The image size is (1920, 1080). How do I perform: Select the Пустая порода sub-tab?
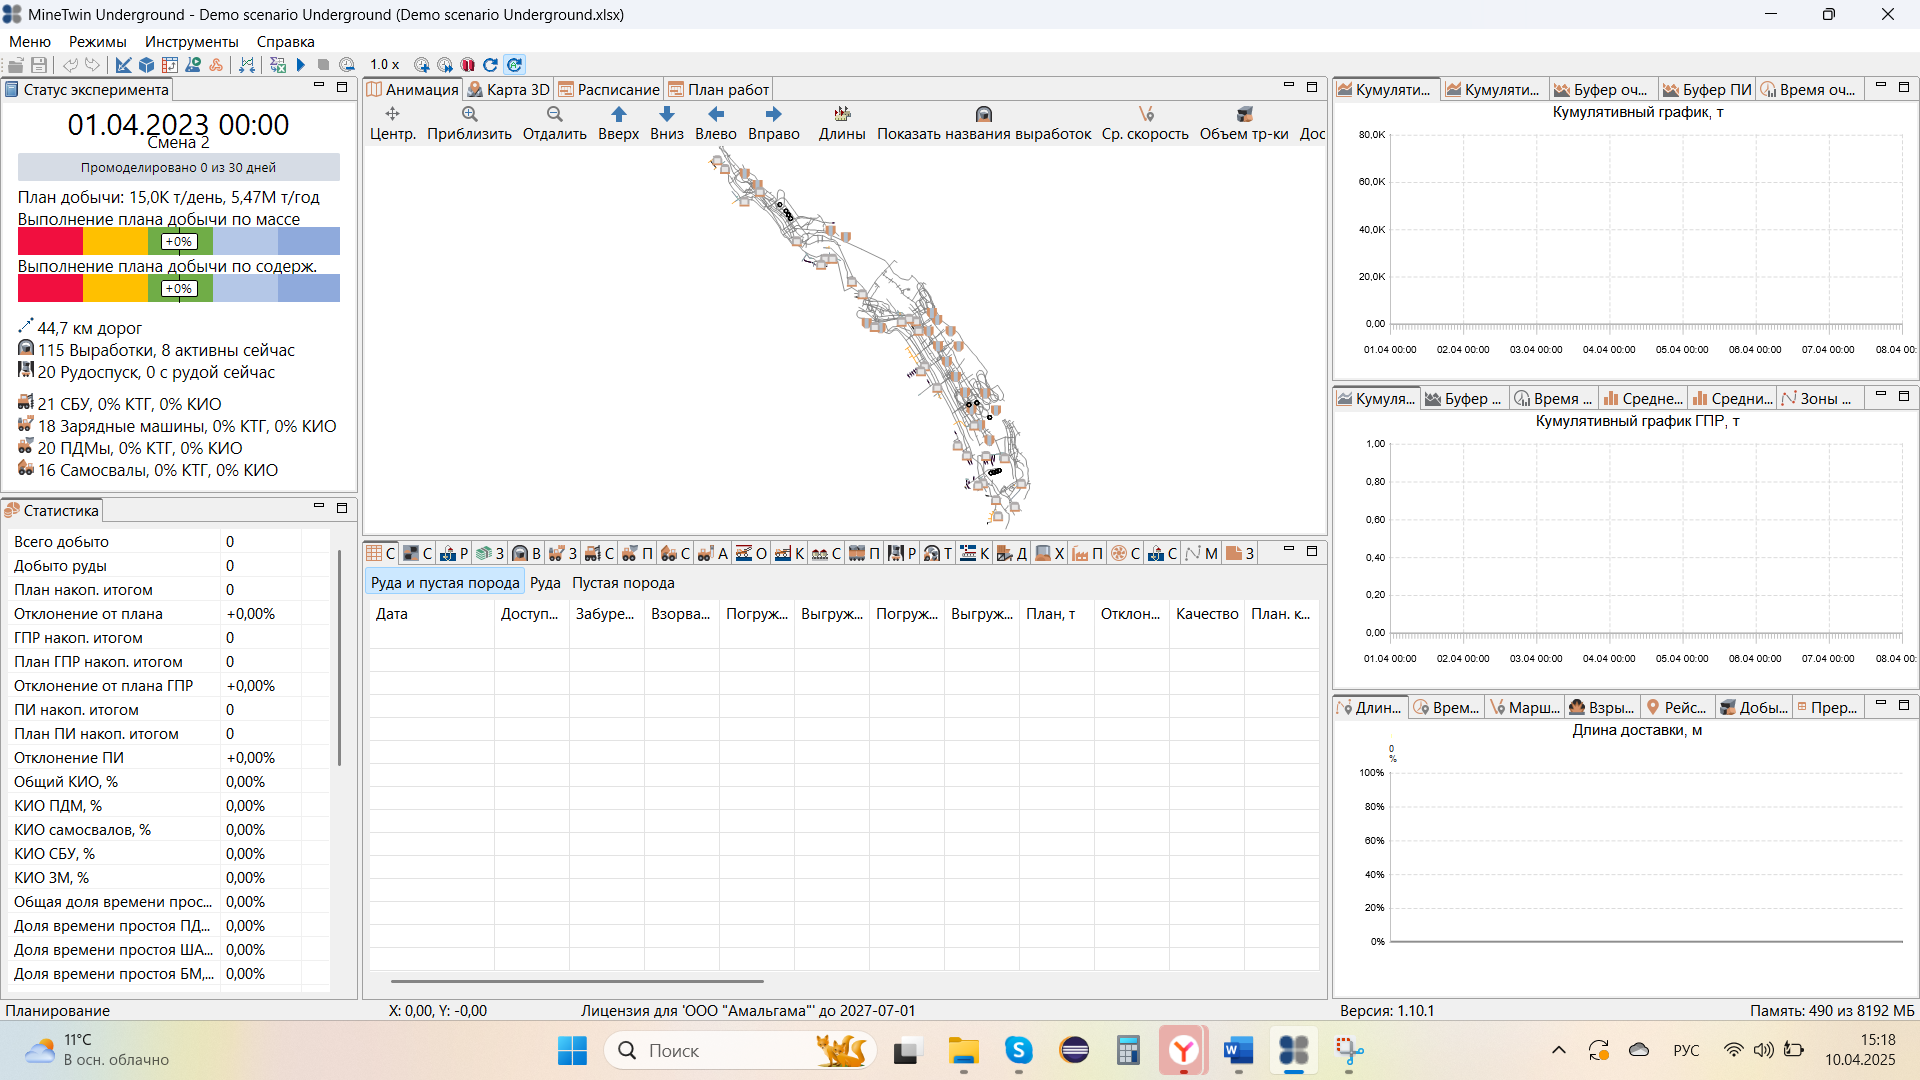623,583
